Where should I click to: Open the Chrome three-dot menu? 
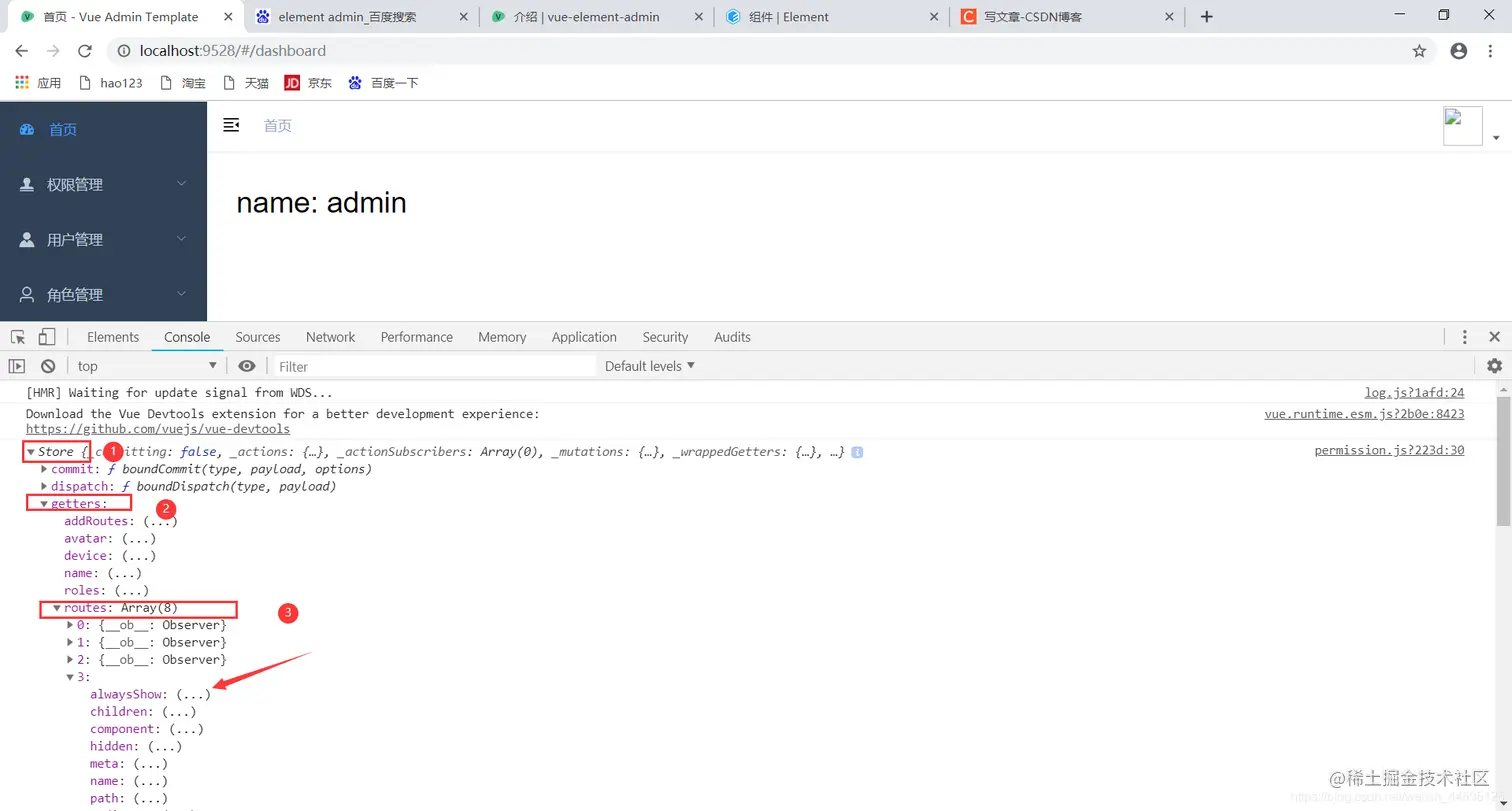point(1492,51)
